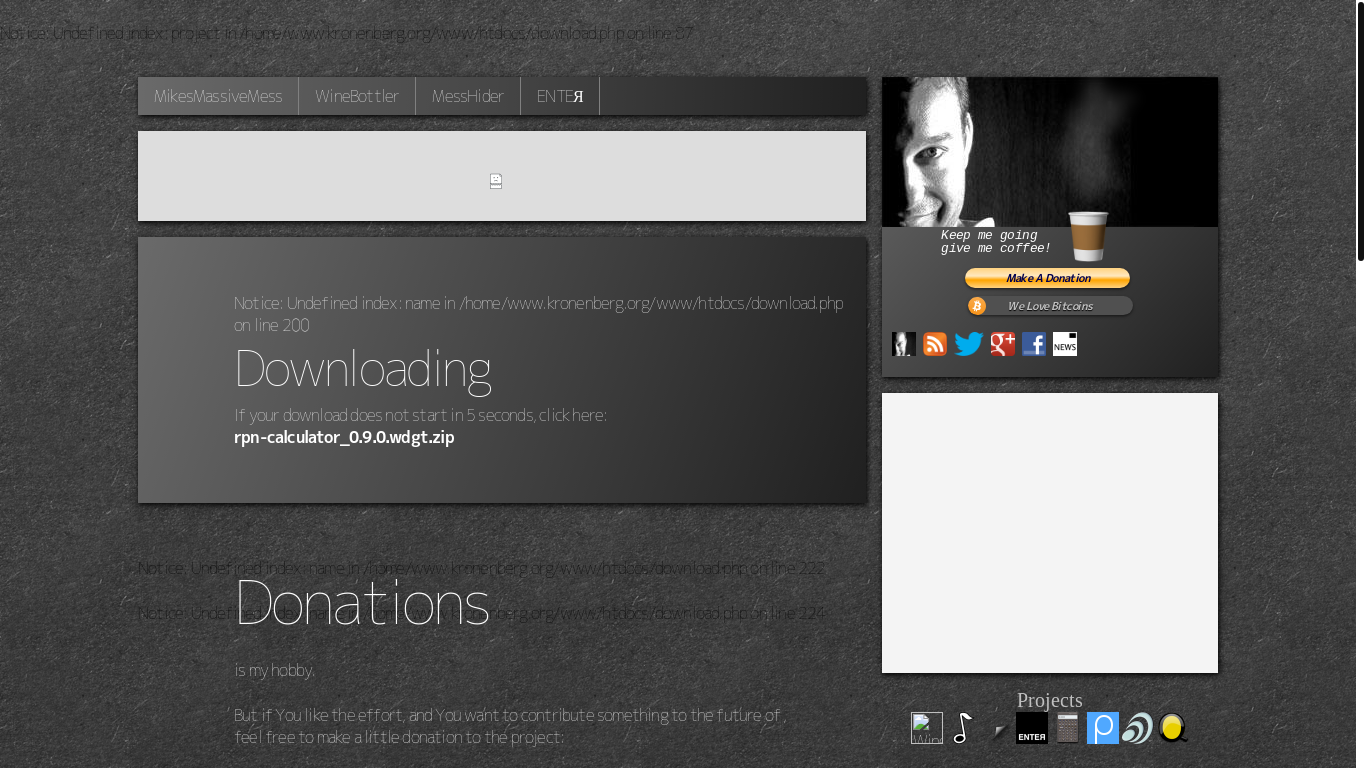The height and width of the screenshot is (768, 1366).
Task: Click the page vertical scrollbar thumb
Action: click(x=1361, y=130)
